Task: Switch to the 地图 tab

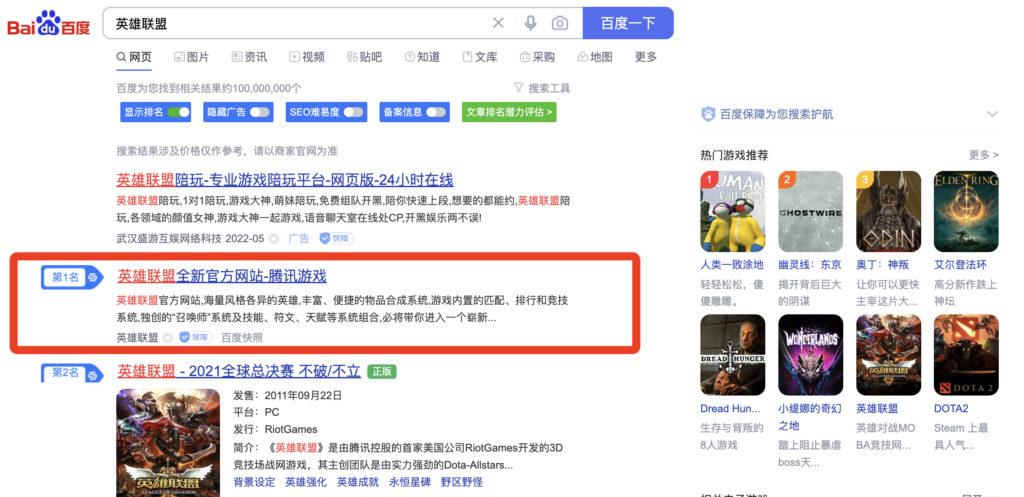Action: pos(595,57)
